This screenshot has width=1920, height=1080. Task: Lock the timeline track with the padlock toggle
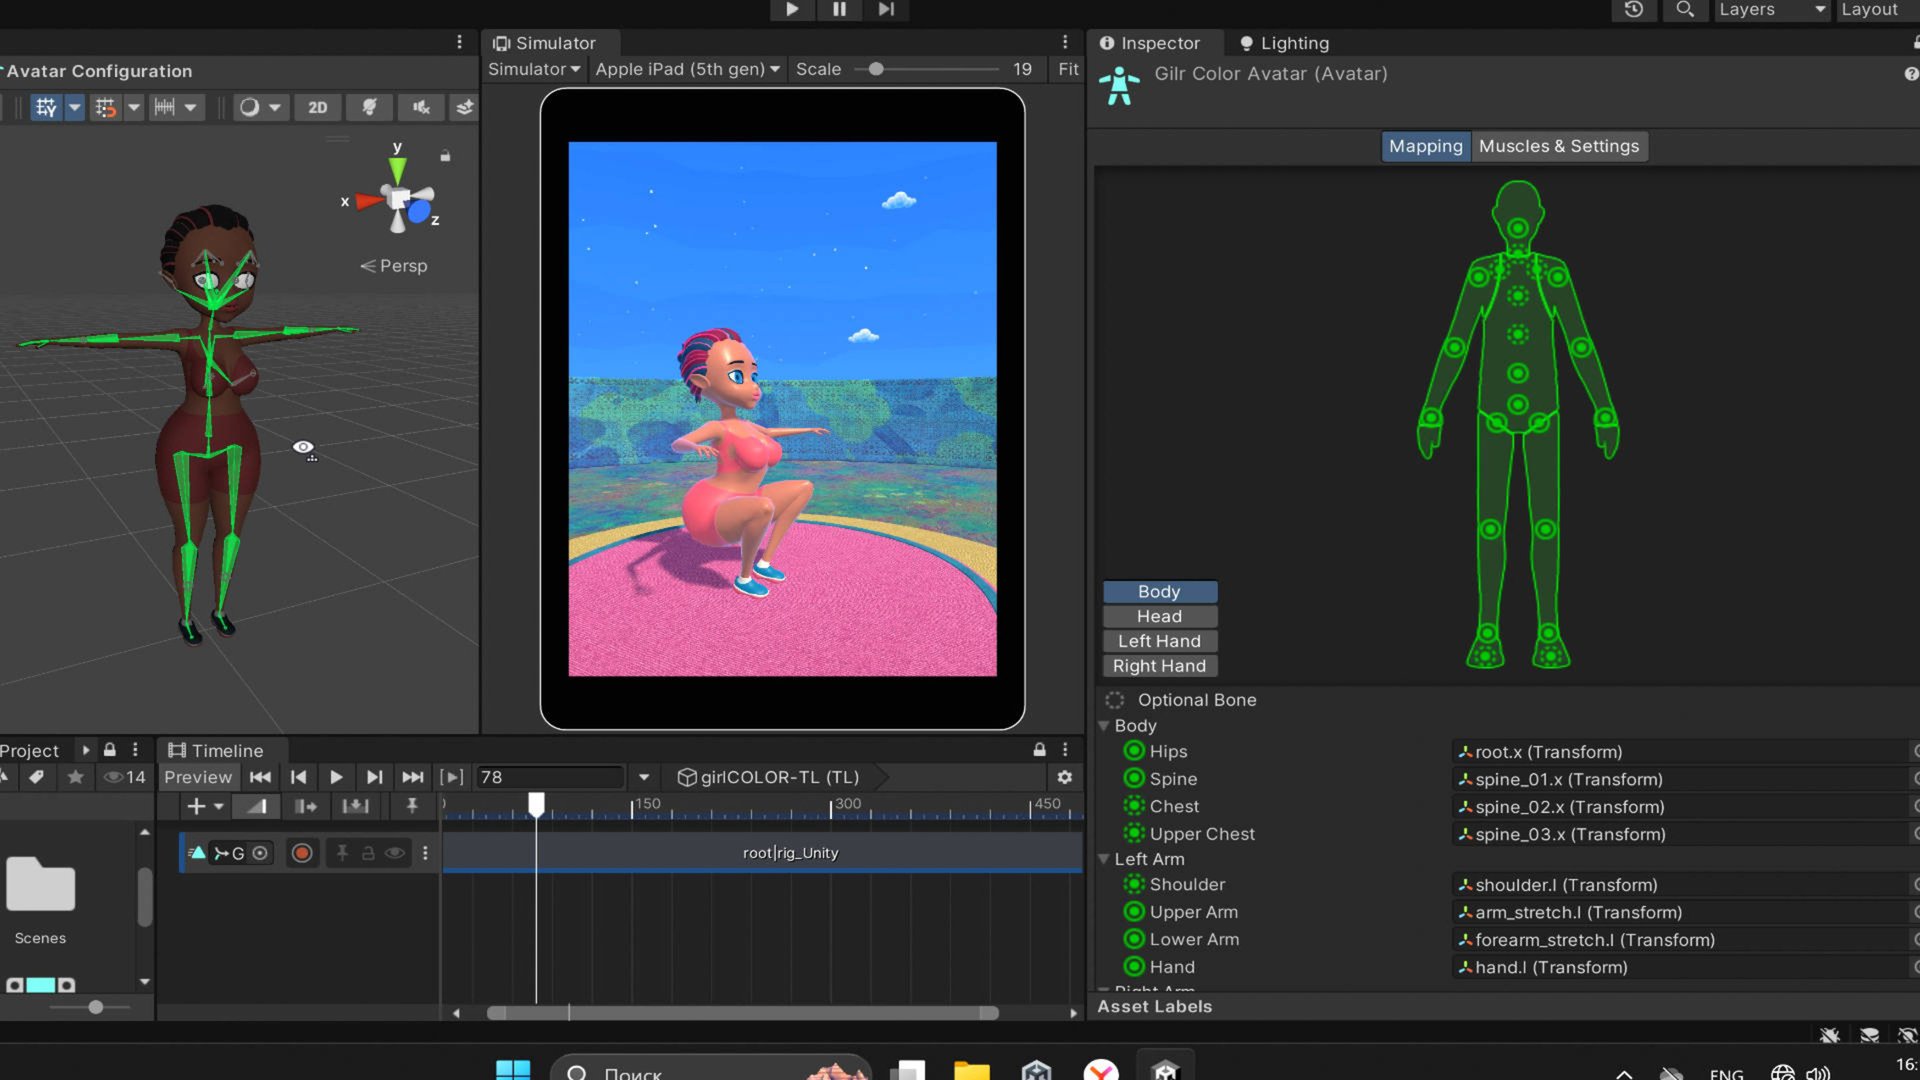(369, 853)
